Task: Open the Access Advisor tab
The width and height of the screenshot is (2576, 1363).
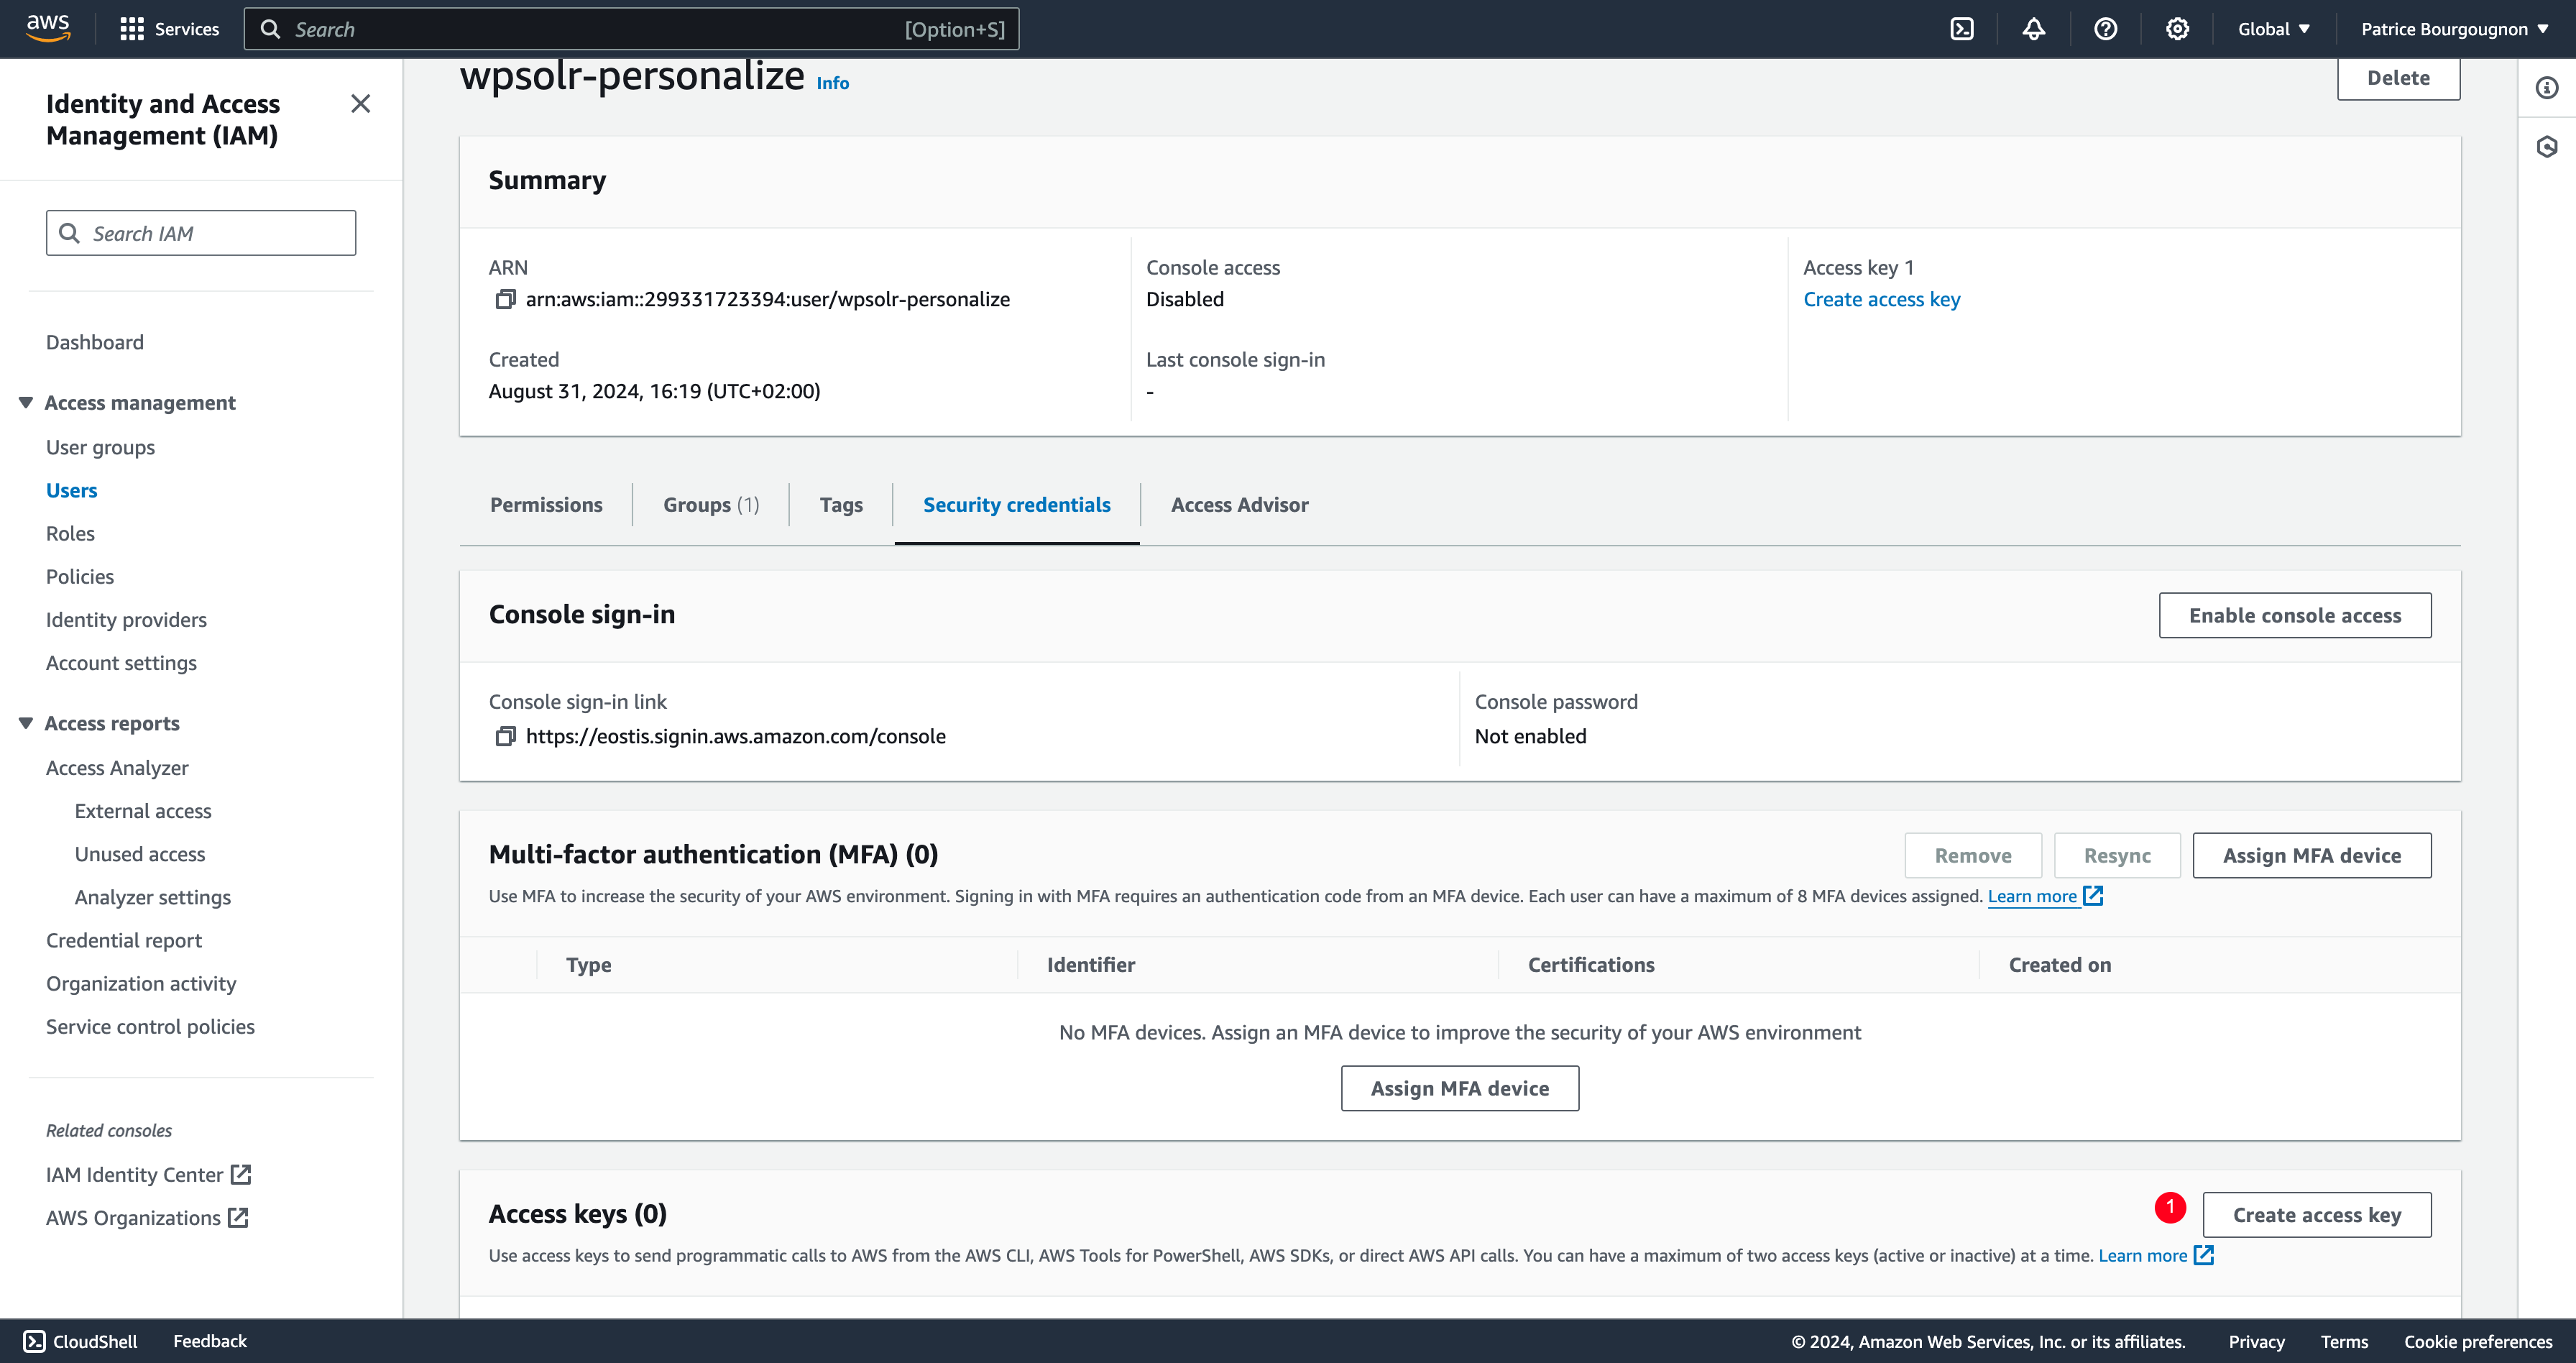Action: [1239, 505]
